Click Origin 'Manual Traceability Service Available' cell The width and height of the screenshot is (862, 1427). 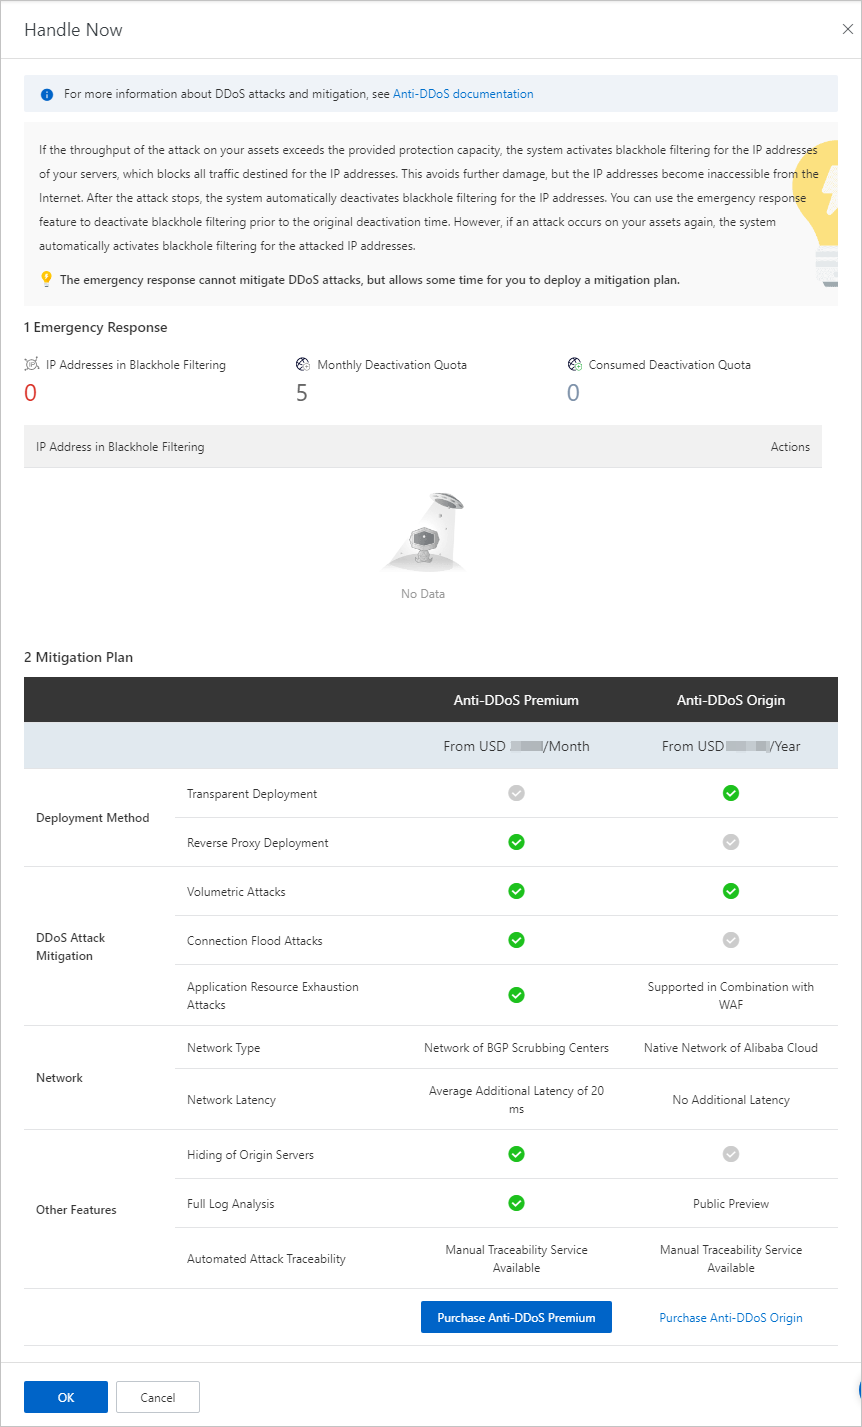click(731, 1259)
